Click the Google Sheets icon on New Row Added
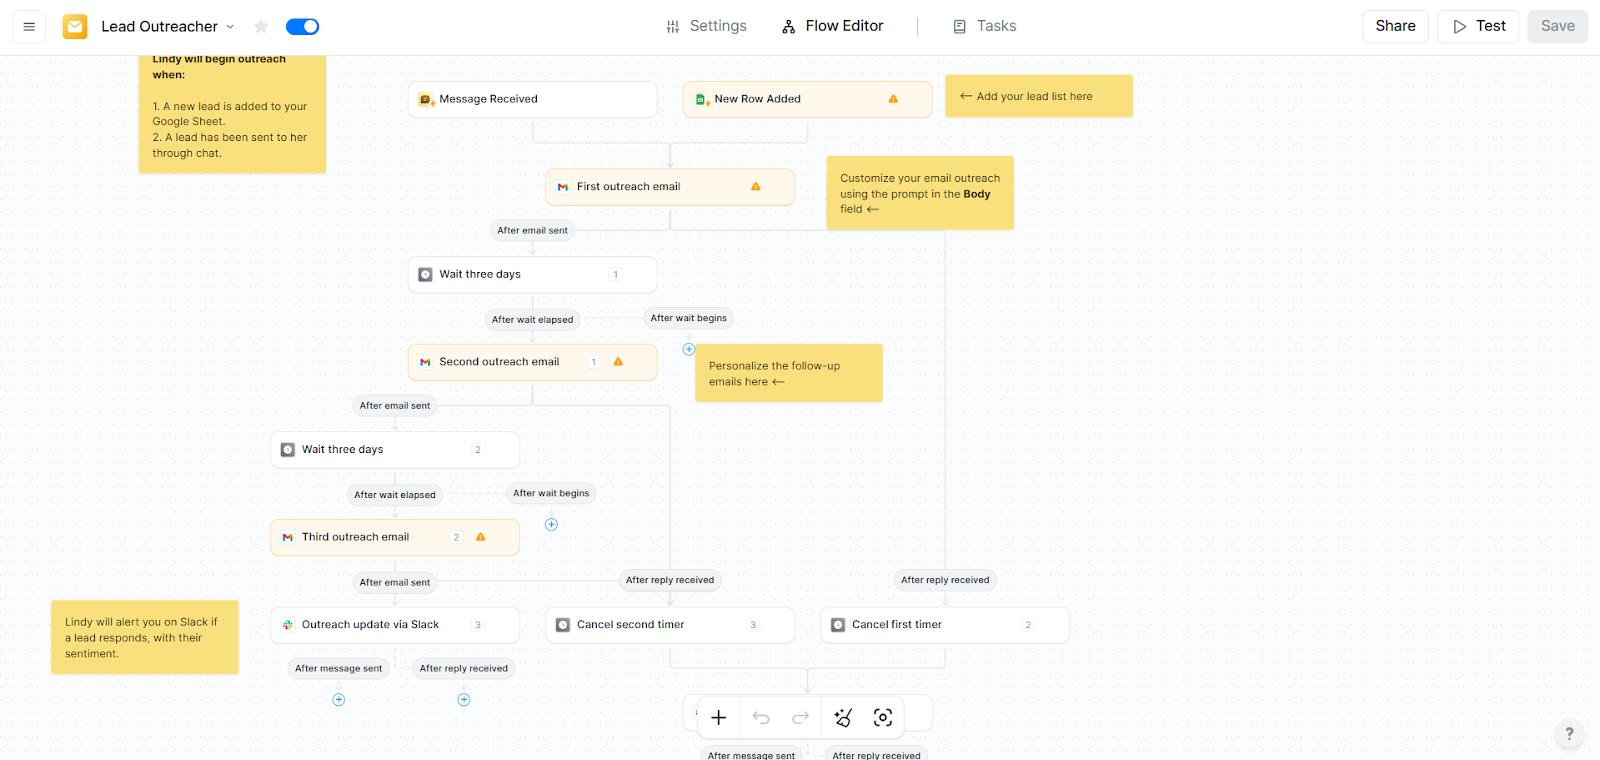Viewport: 1600px width, 760px height. click(701, 99)
